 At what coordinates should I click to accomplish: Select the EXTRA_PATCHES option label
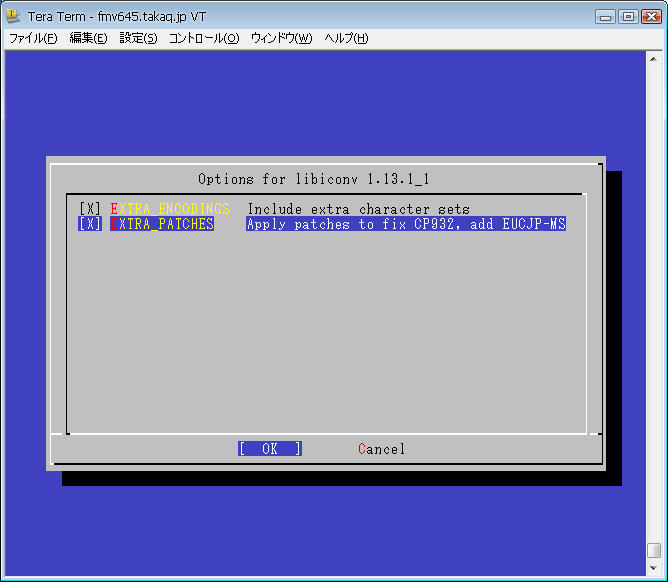[x=162, y=224]
